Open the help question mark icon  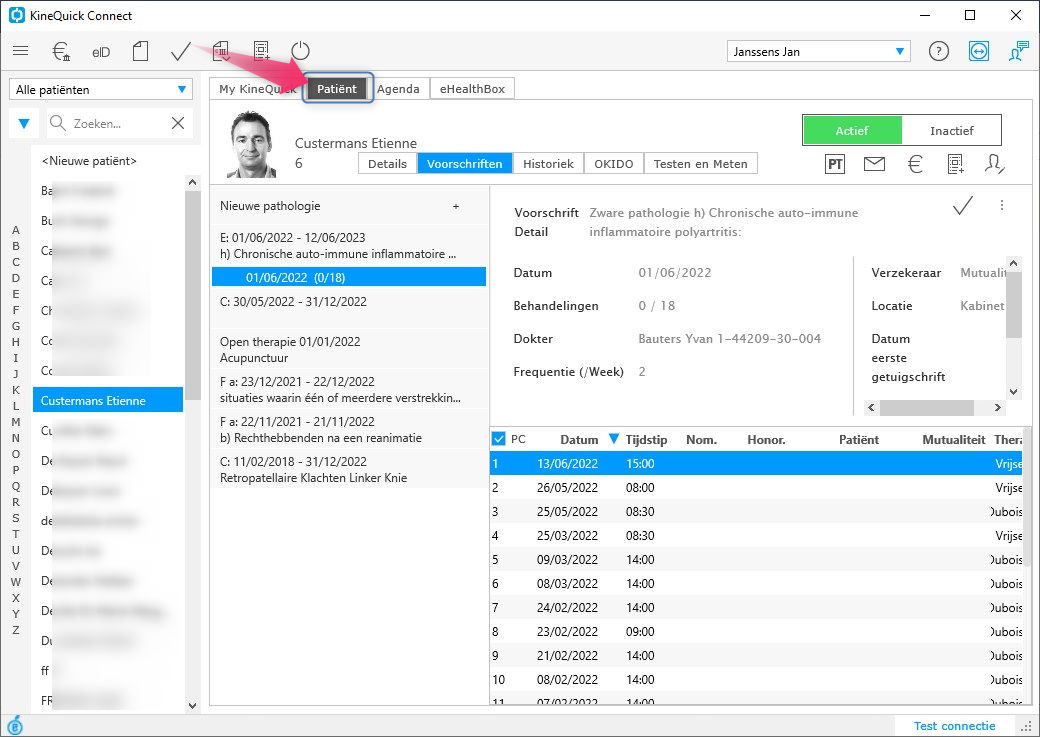click(x=939, y=51)
